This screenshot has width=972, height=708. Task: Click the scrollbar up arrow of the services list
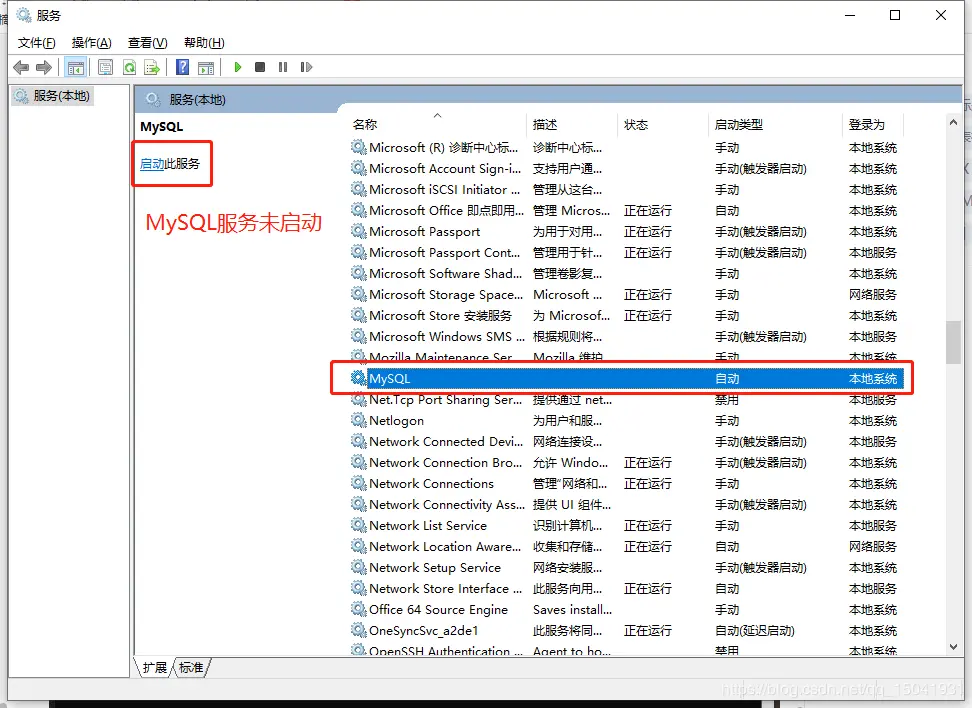coord(953,123)
